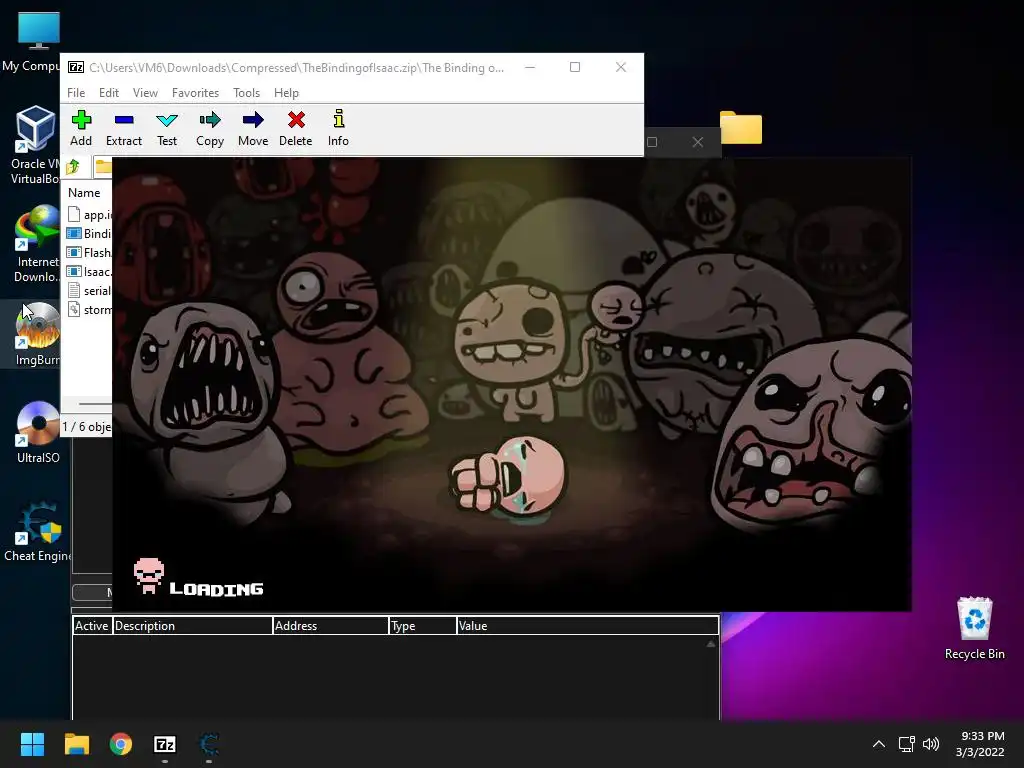Open the Windows Start menu
This screenshot has width=1024, height=768.
(x=32, y=744)
